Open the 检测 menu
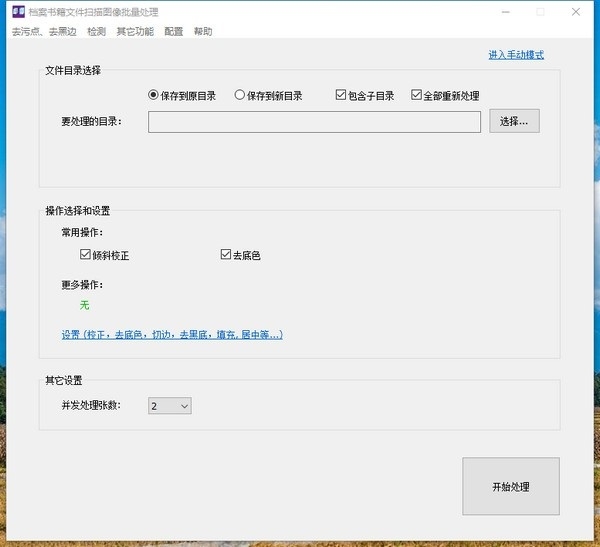 [96, 31]
